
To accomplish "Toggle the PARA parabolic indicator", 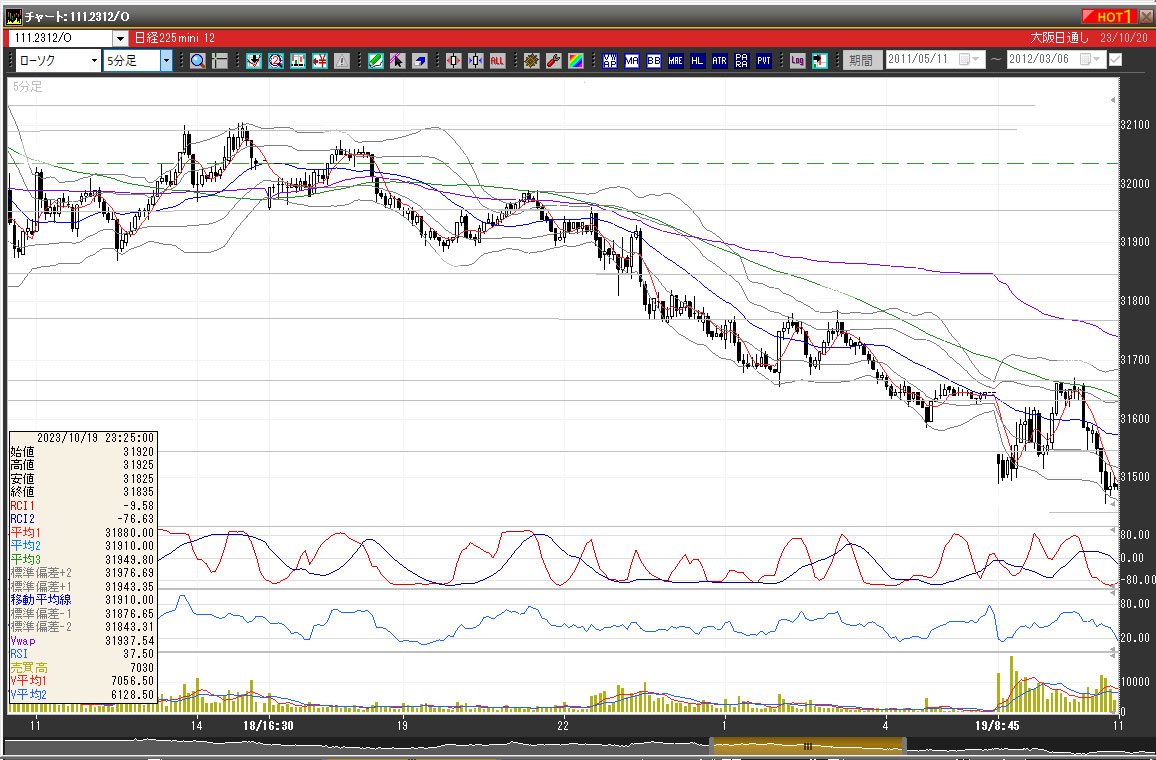I will (x=742, y=60).
